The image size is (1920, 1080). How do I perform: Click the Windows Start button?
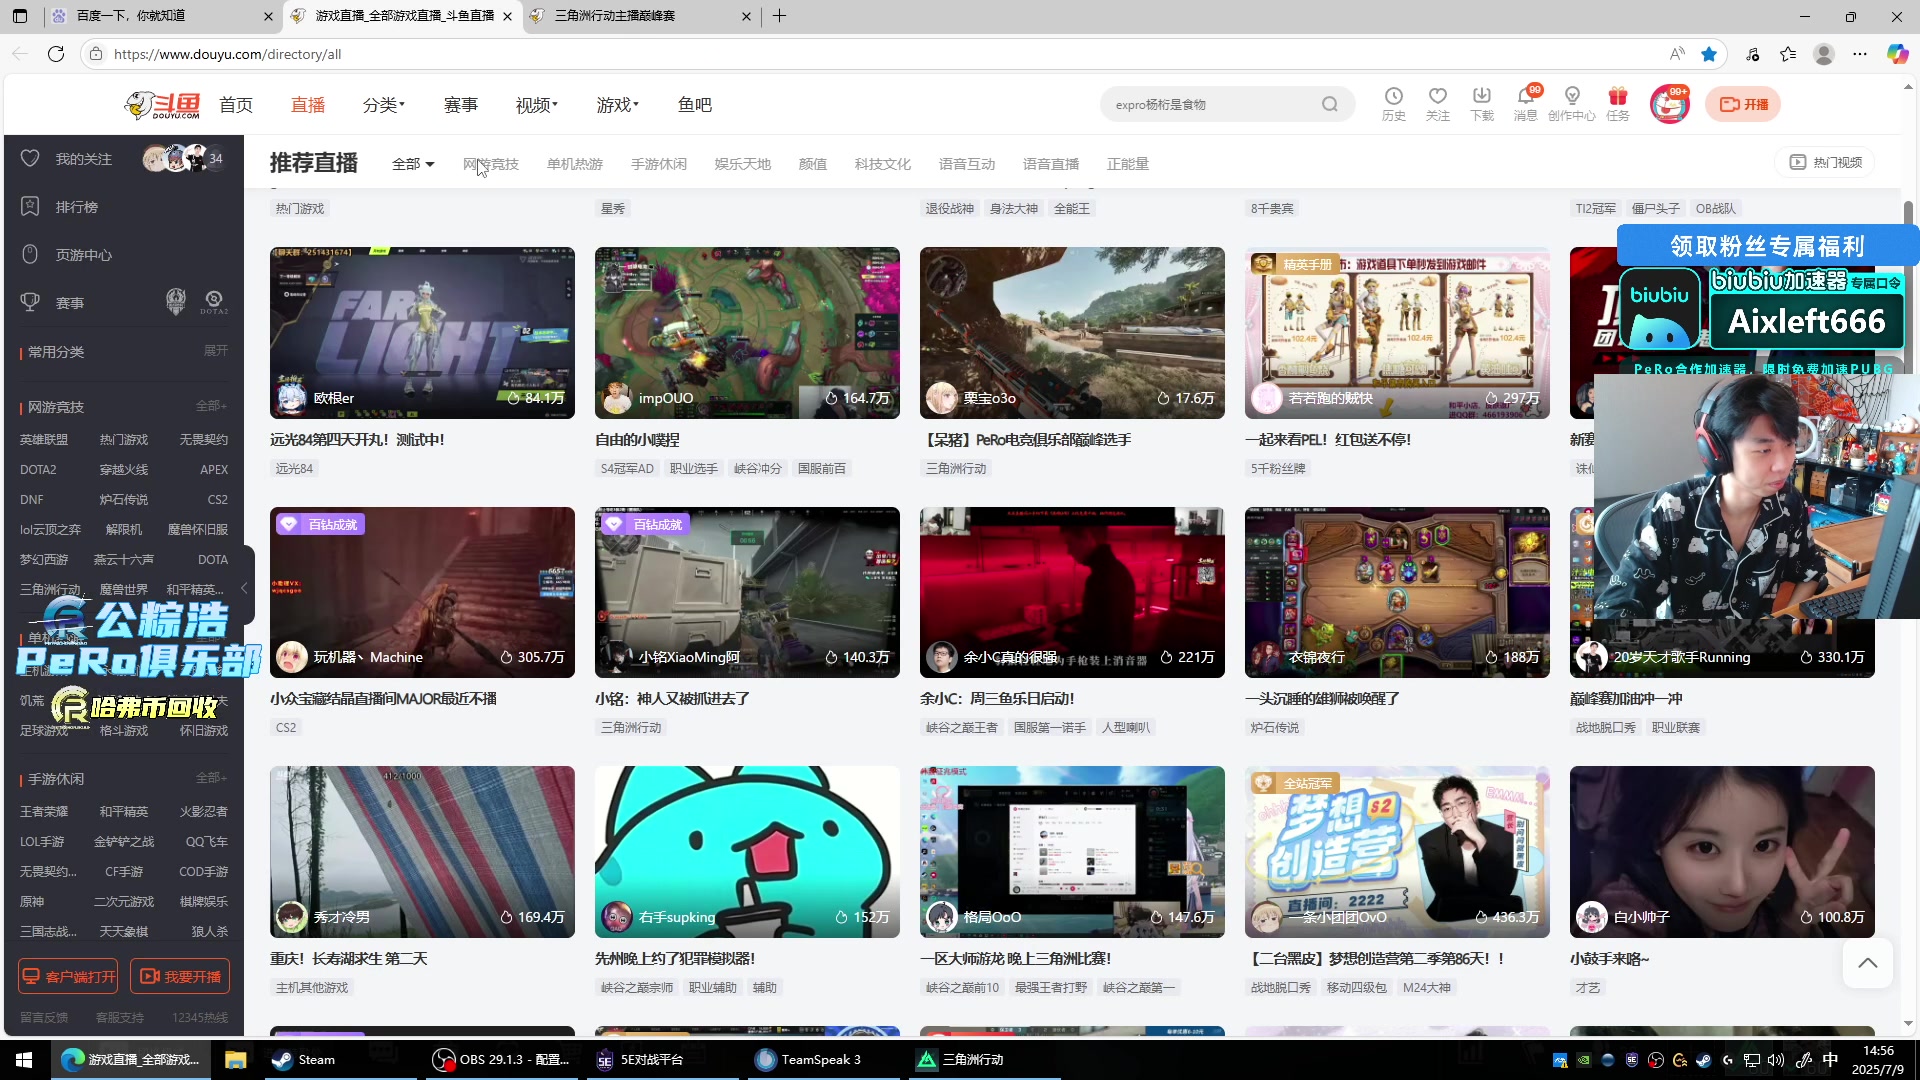pyautogui.click(x=24, y=1059)
